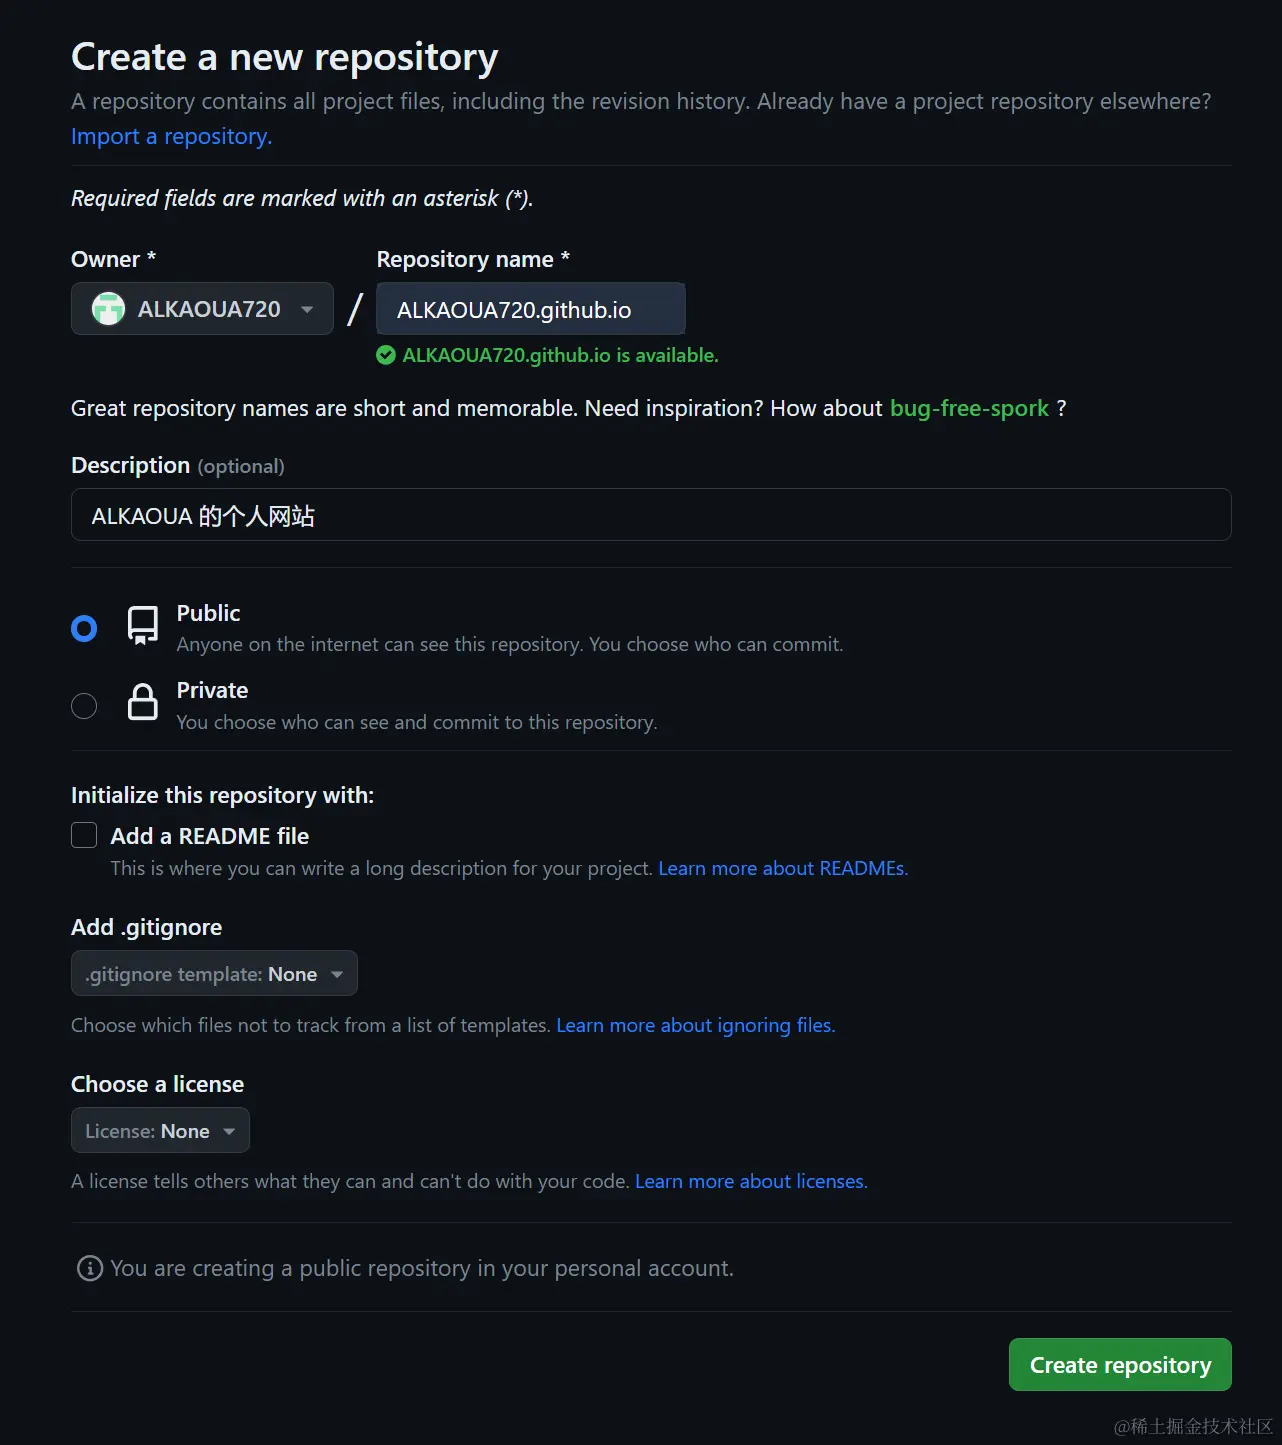Open Learn more about READMEs link
The image size is (1282, 1445).
(782, 868)
